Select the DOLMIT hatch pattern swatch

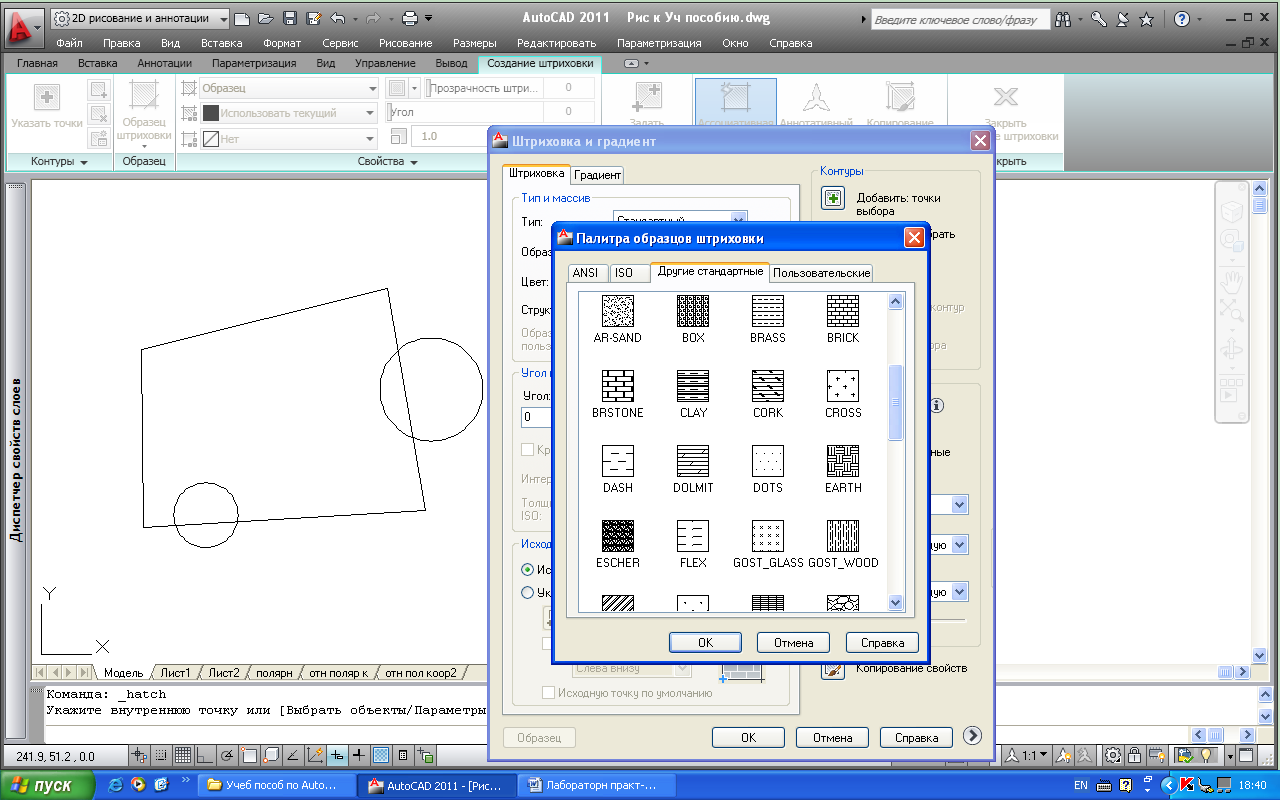(693, 461)
